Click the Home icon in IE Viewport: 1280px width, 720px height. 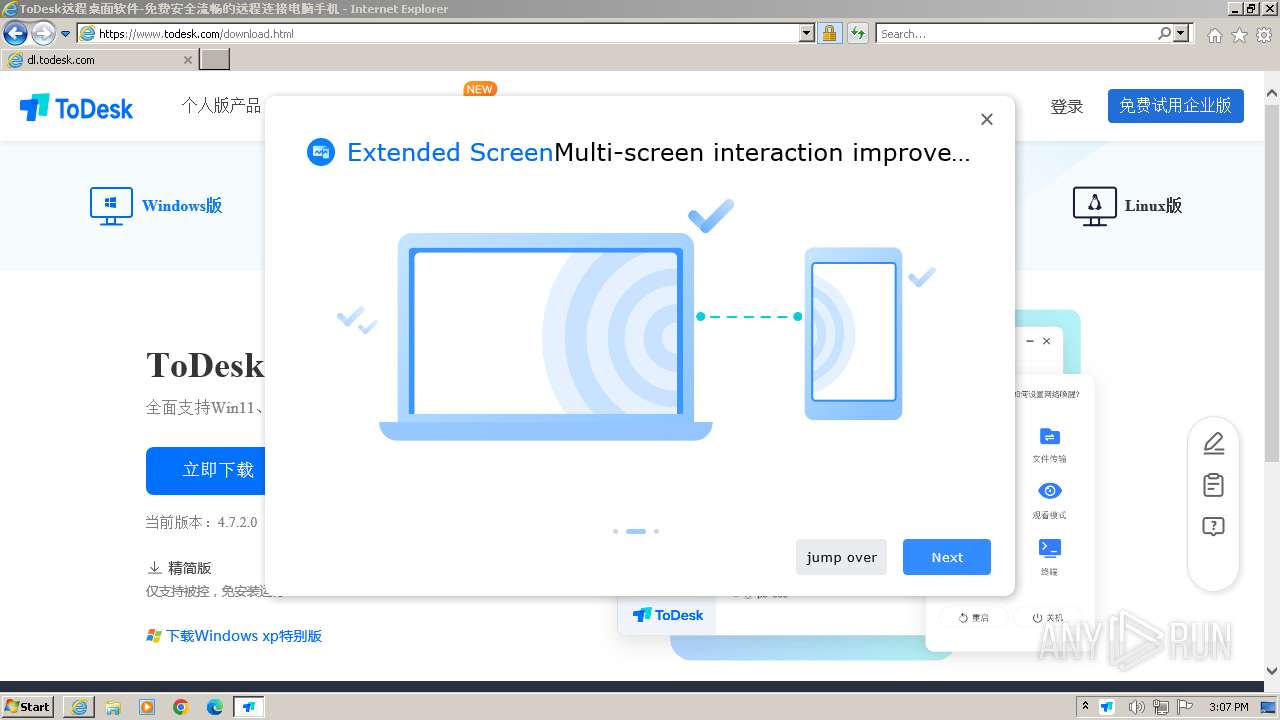pos(1214,35)
